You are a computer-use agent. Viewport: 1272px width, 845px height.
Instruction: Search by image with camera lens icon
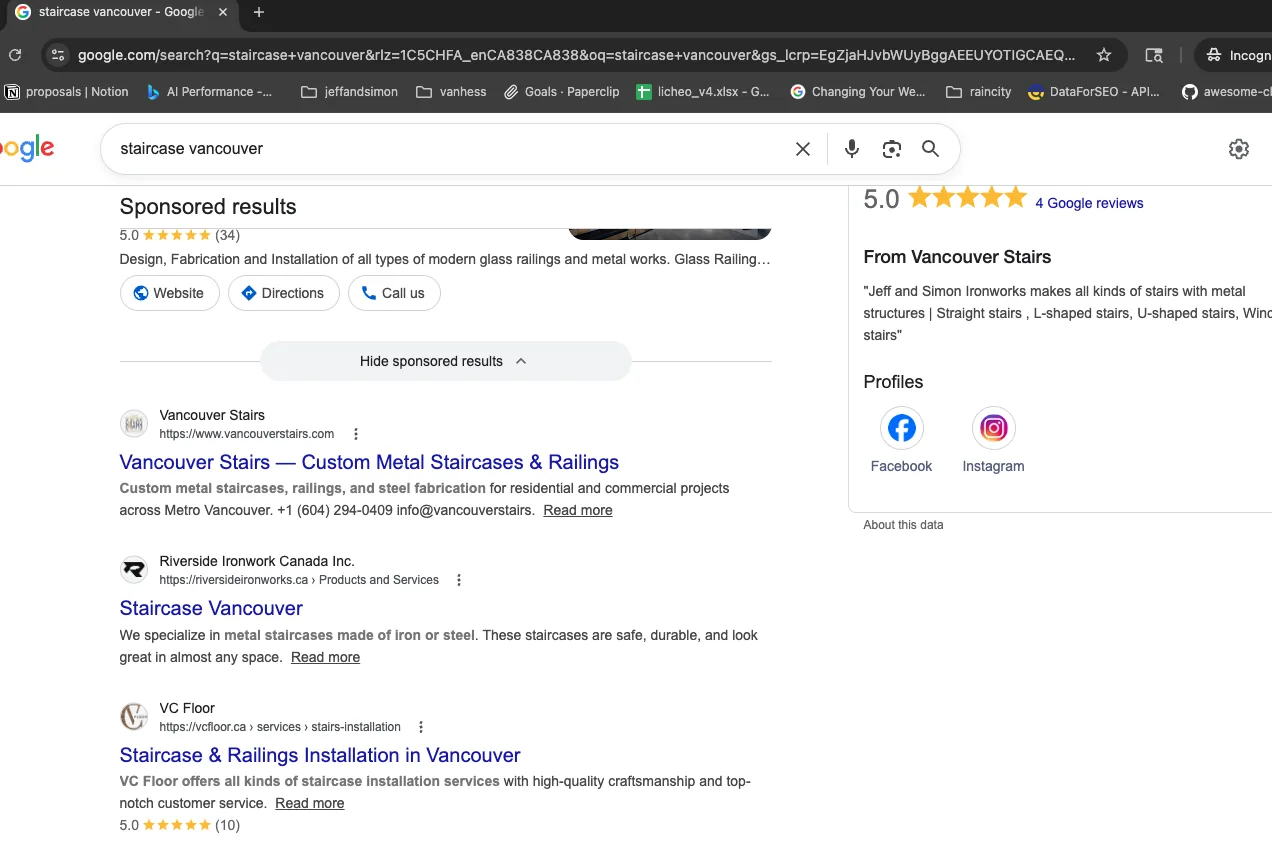click(891, 149)
